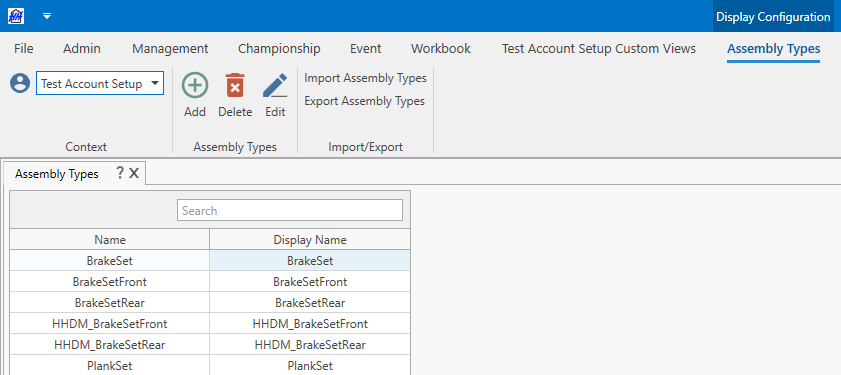Focus the Search input field
841x375 pixels.
tap(290, 210)
